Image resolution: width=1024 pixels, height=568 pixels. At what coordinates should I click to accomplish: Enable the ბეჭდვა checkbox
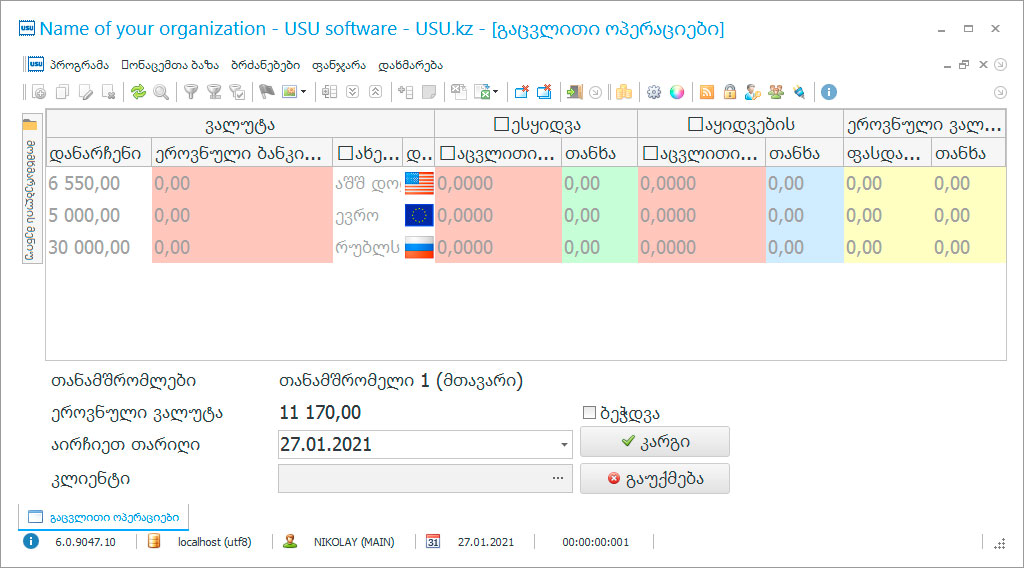tap(589, 413)
